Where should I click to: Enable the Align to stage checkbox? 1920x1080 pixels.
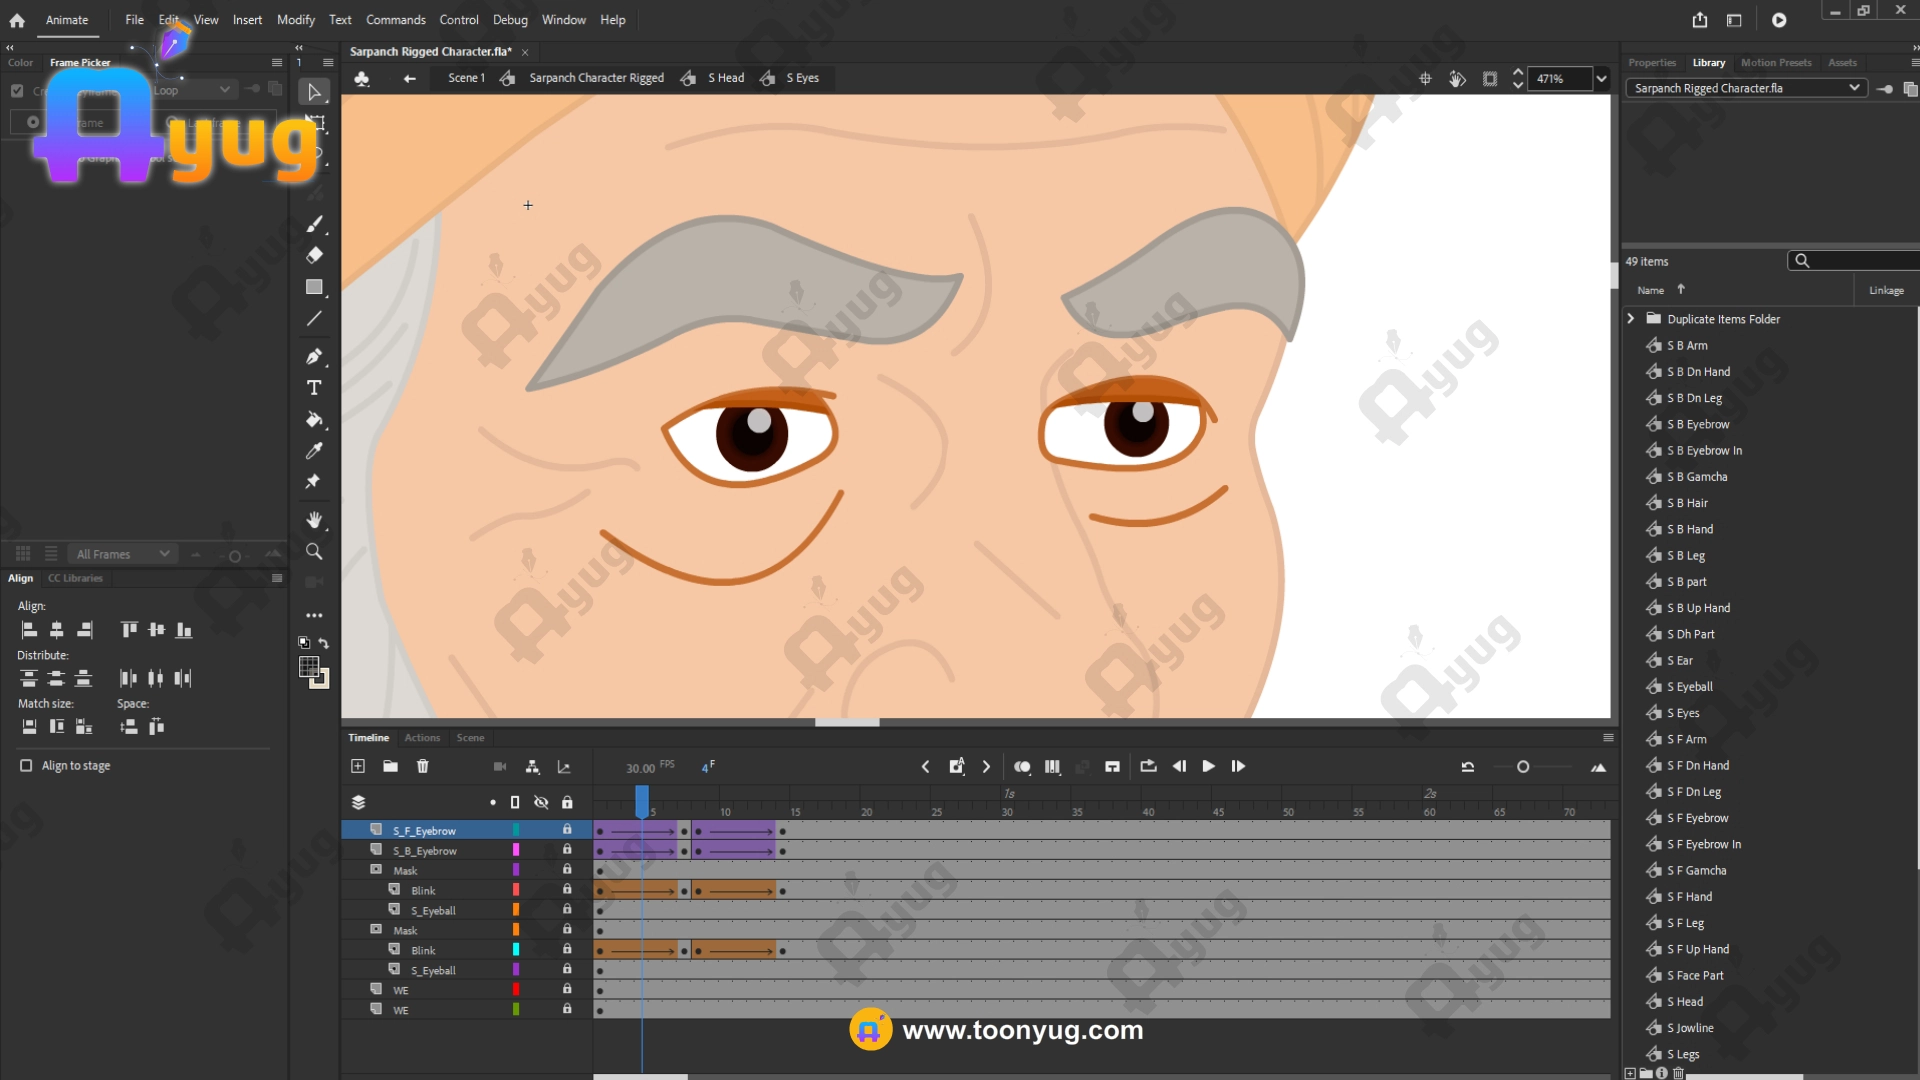coord(26,765)
